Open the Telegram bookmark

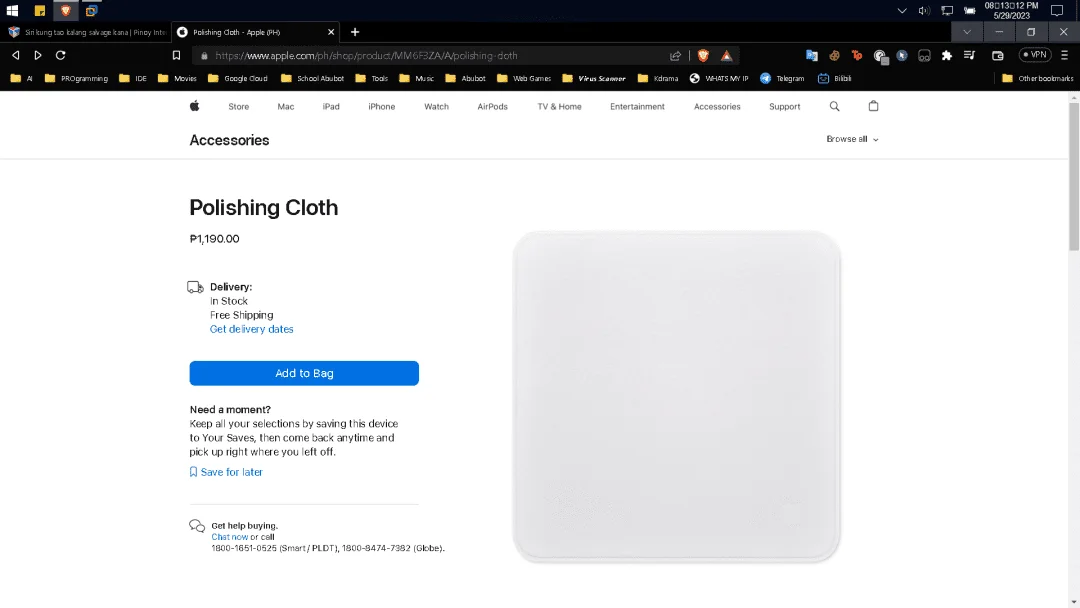point(782,78)
